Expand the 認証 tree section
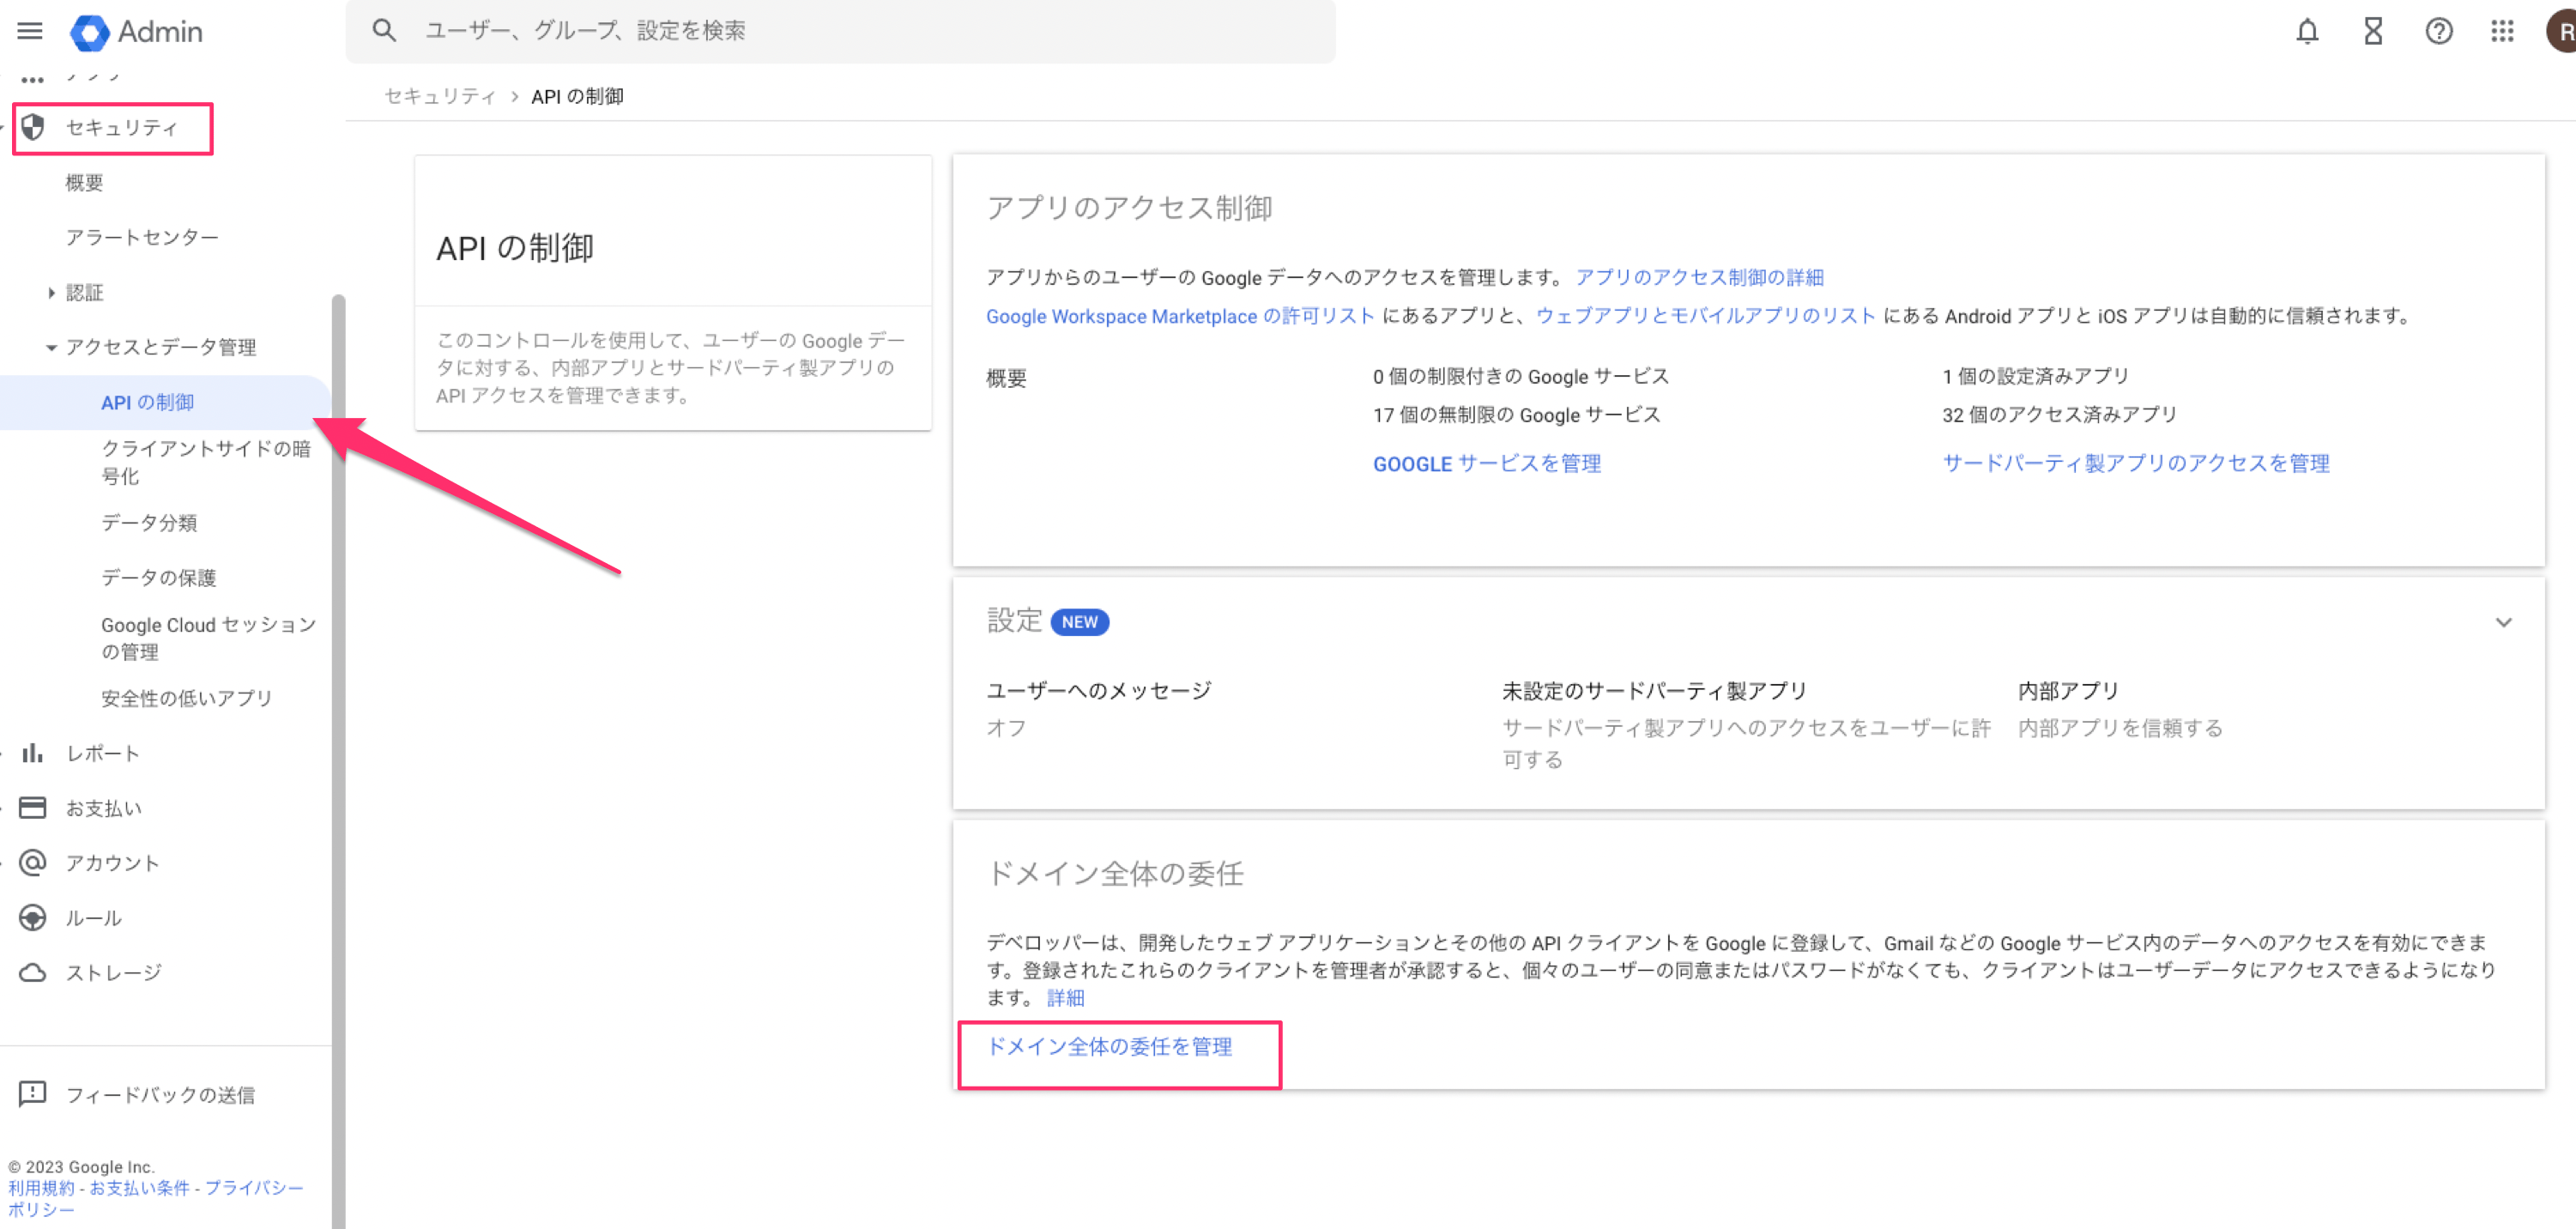This screenshot has height=1229, width=2576. coord(51,293)
